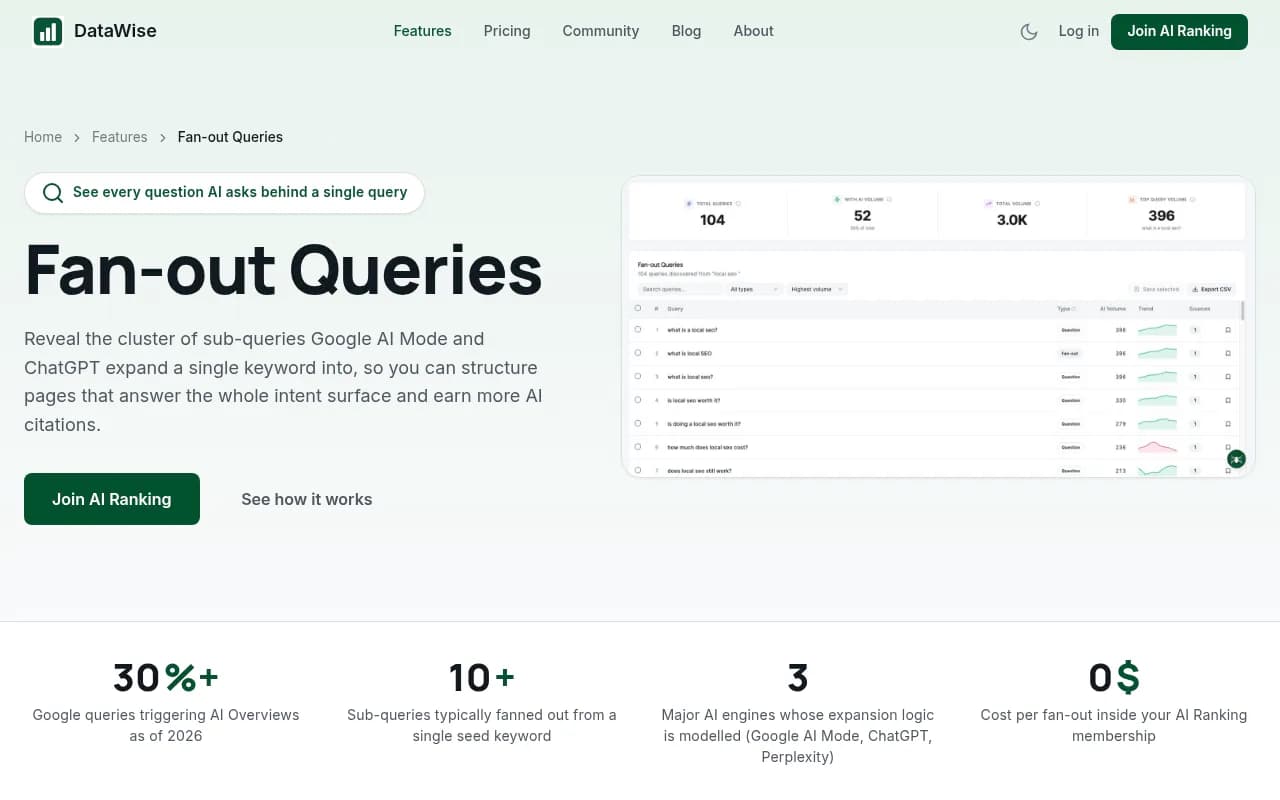Click the '30%+' statistic
Image resolution: width=1280 pixels, height=800 pixels.
pyautogui.click(x=166, y=678)
